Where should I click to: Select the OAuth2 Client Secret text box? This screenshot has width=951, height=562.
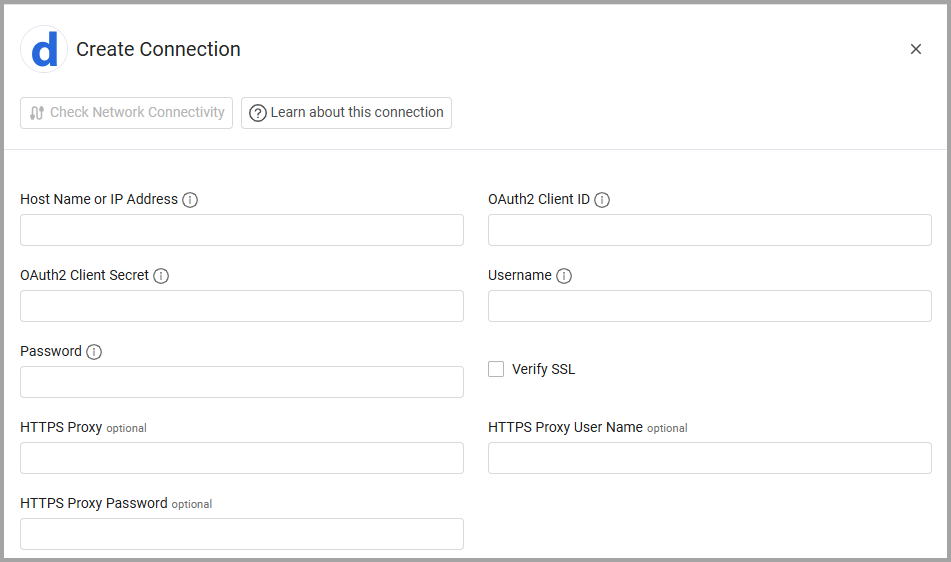pyautogui.click(x=242, y=306)
